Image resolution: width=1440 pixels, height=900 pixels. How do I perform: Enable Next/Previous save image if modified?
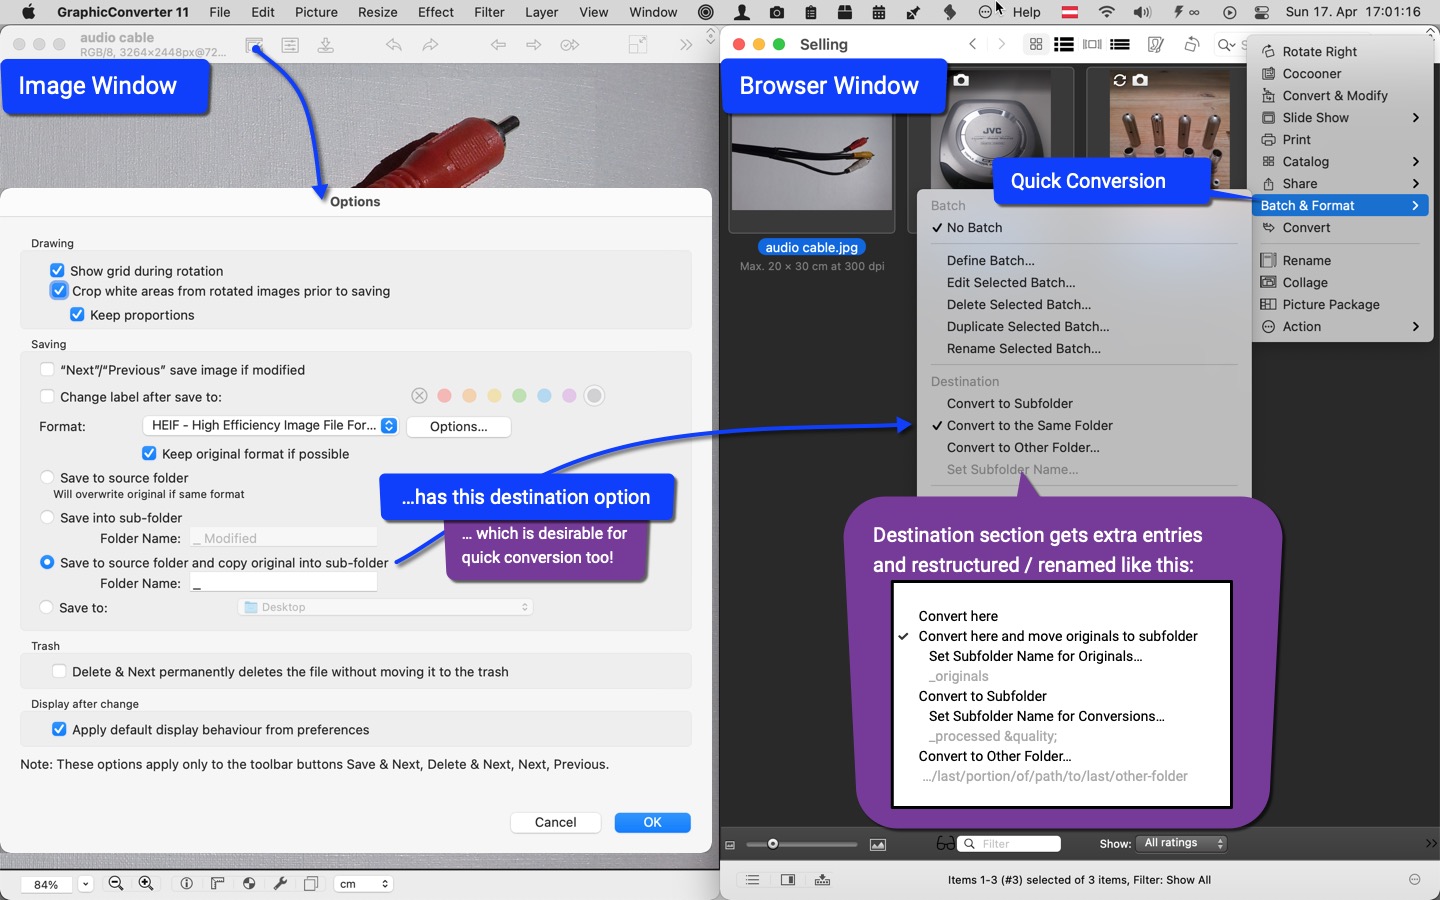[47, 369]
